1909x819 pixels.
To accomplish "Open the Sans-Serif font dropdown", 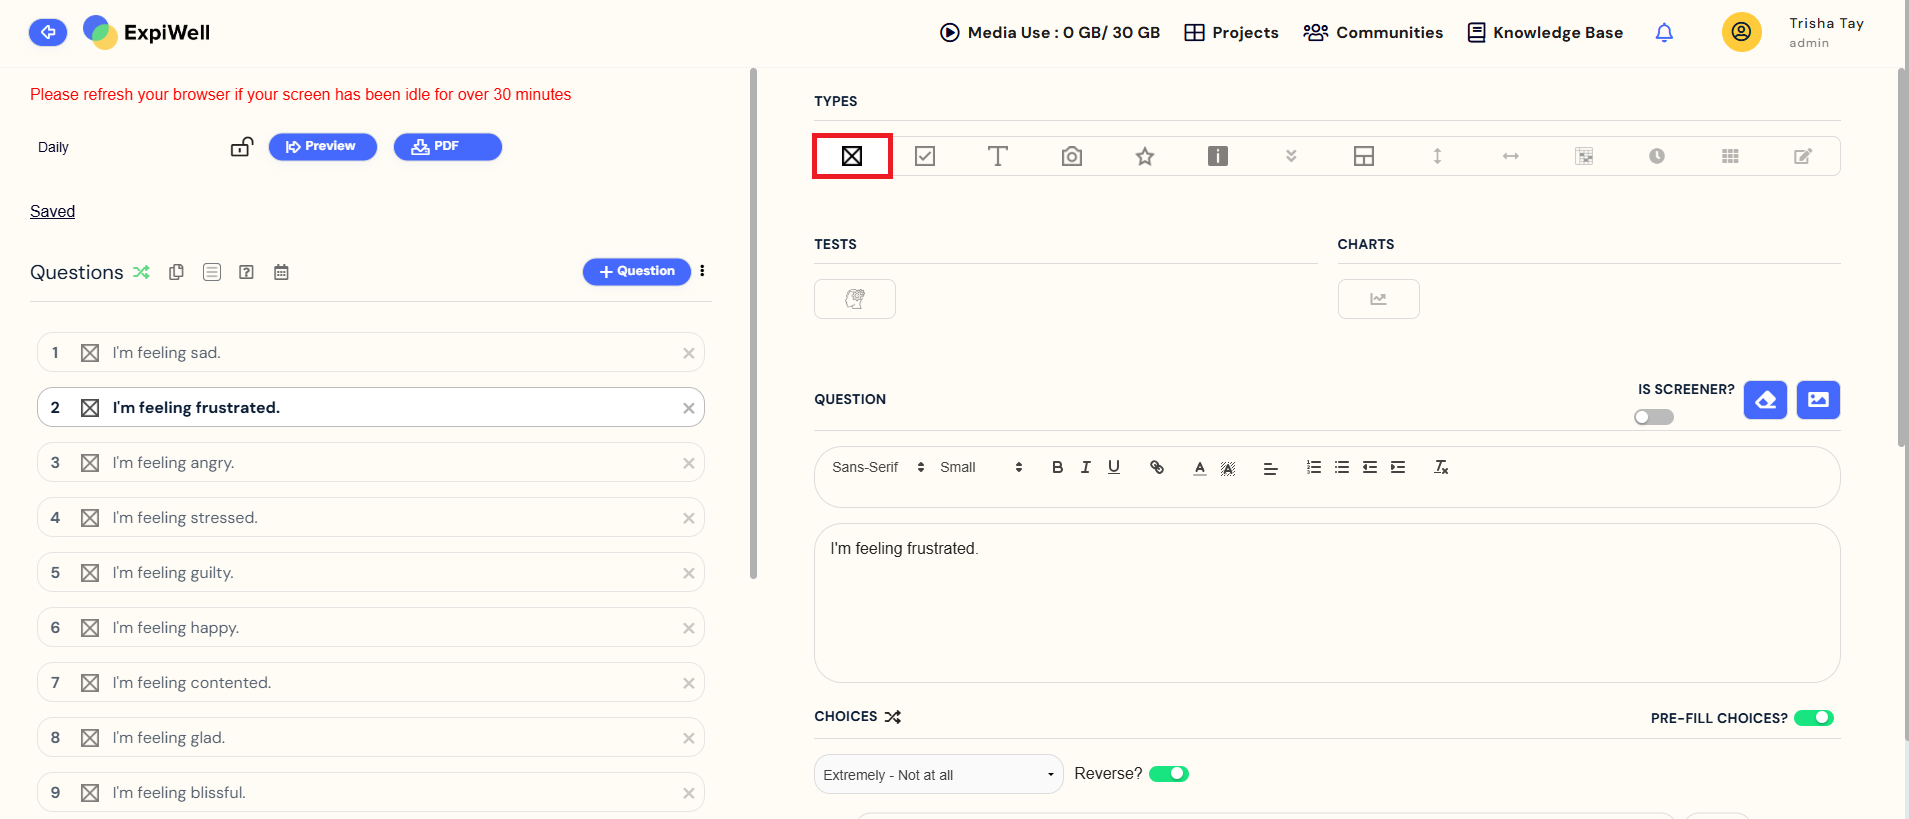I will tap(877, 467).
